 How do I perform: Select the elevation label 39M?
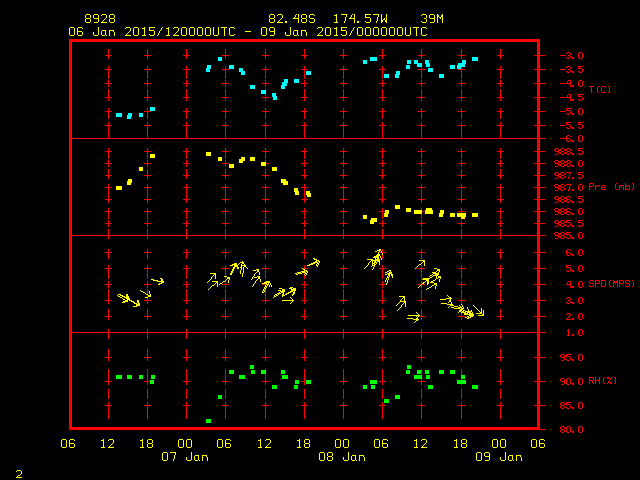pyautogui.click(x=432, y=19)
